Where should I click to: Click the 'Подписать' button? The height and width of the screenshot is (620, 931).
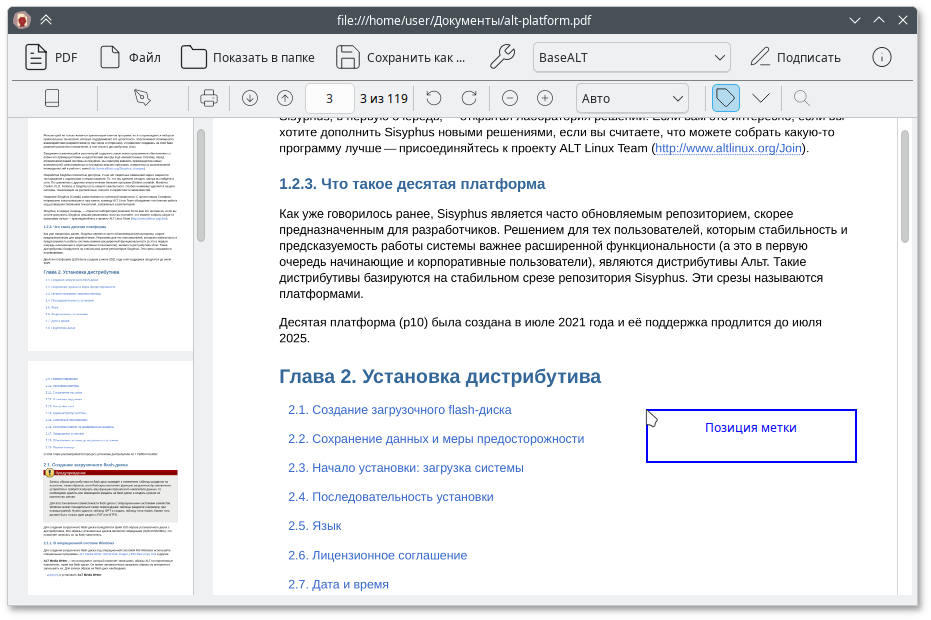796,57
